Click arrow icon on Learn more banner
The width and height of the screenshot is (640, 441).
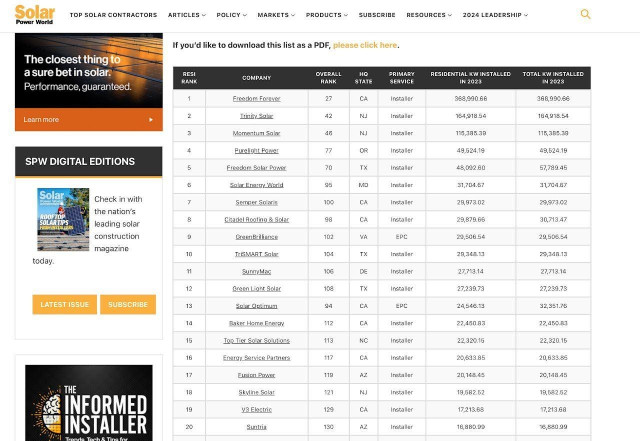[x=151, y=120]
